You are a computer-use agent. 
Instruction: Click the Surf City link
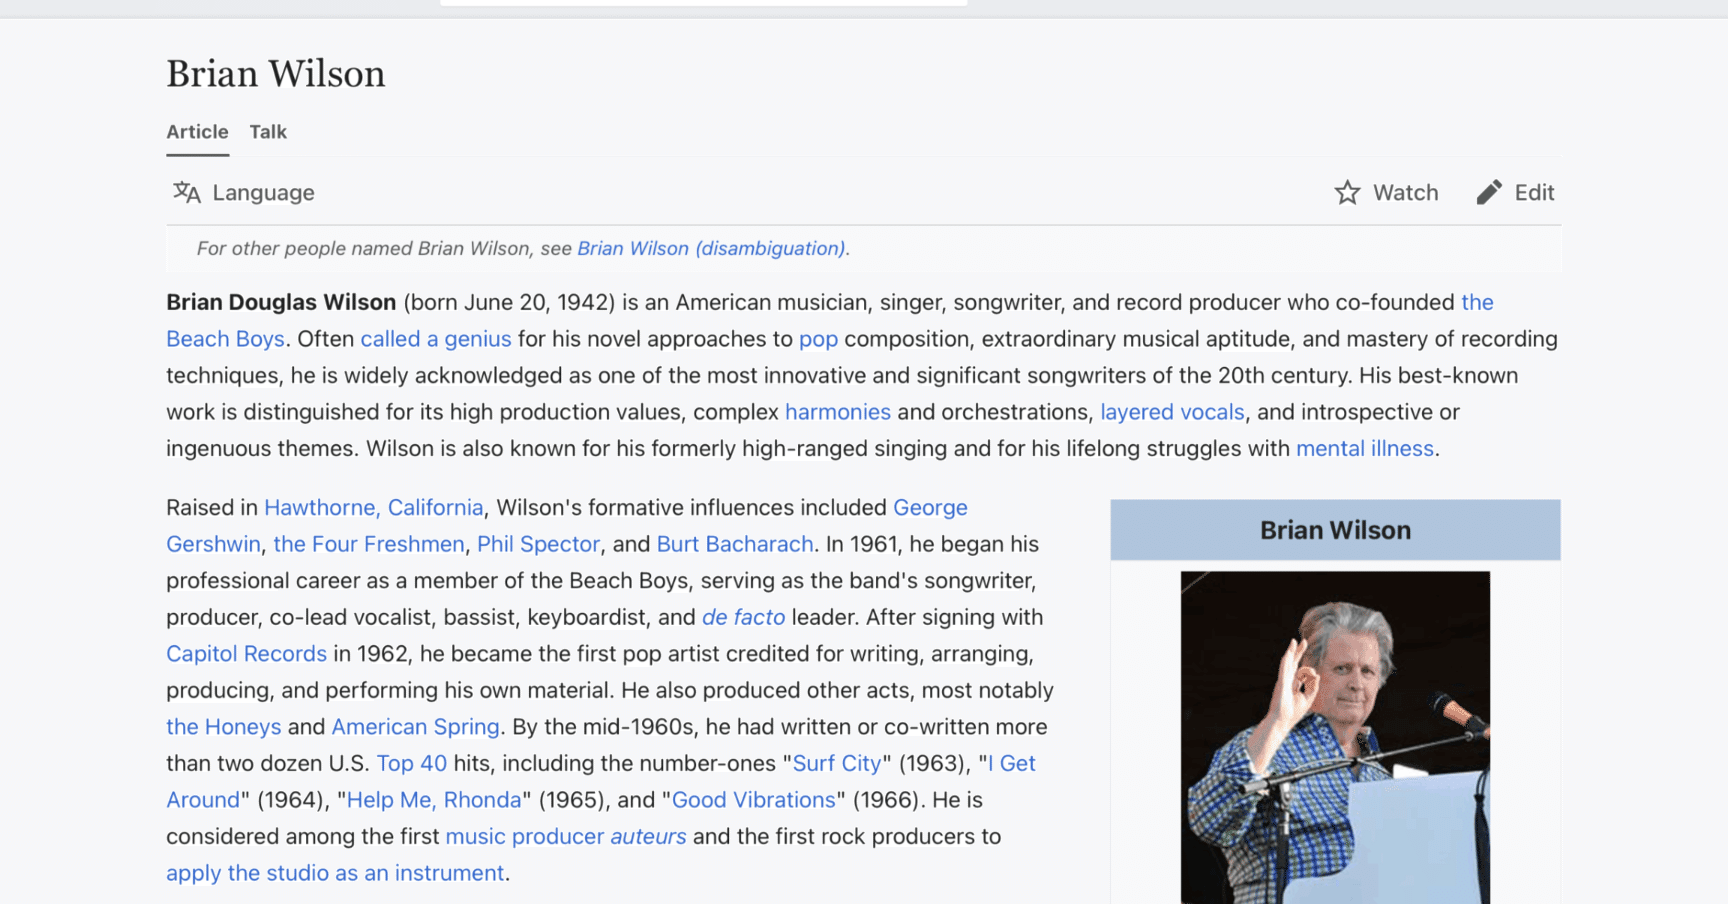pos(836,764)
